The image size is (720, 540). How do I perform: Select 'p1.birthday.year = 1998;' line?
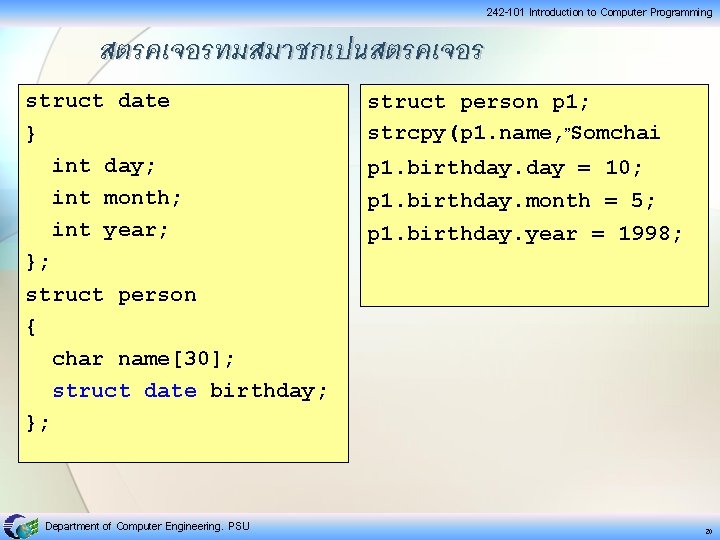[x=525, y=234]
